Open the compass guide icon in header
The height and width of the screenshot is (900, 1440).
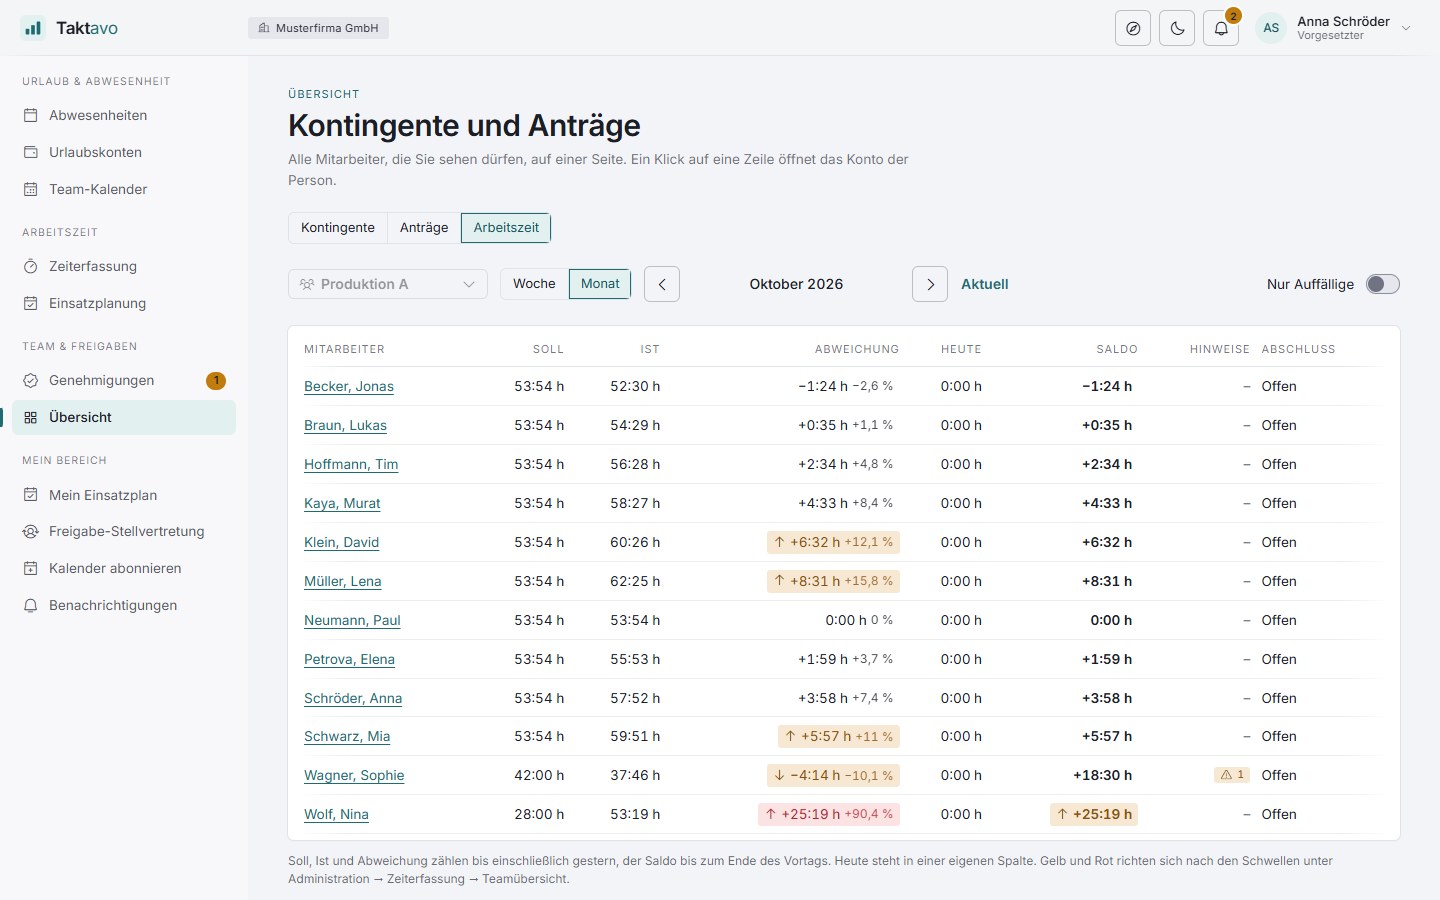(1133, 28)
